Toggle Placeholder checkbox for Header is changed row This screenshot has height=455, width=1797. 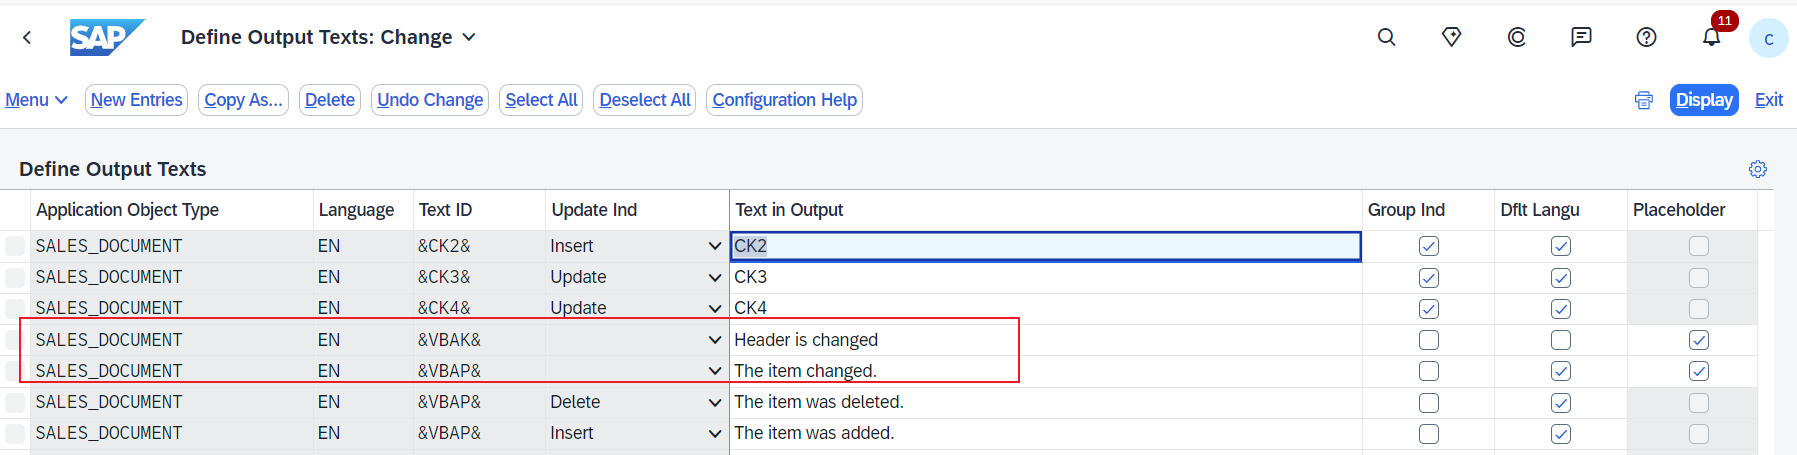click(x=1698, y=340)
